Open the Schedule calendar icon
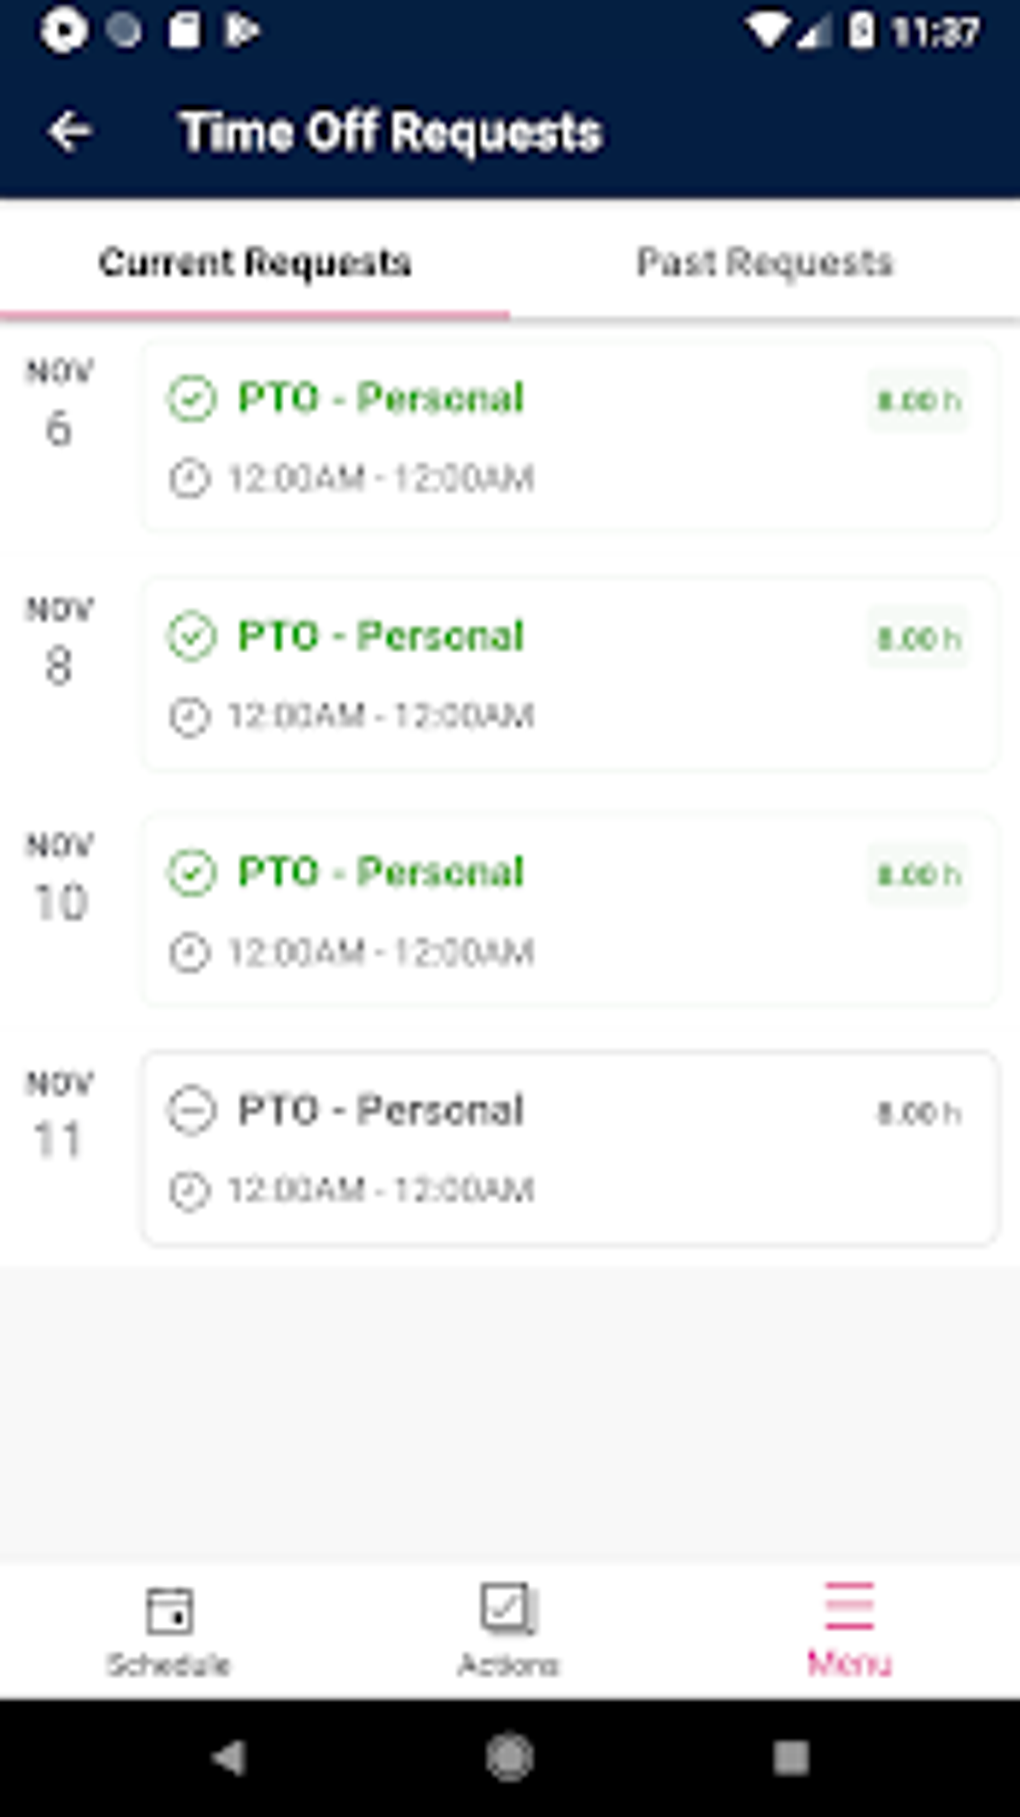 tap(169, 1610)
